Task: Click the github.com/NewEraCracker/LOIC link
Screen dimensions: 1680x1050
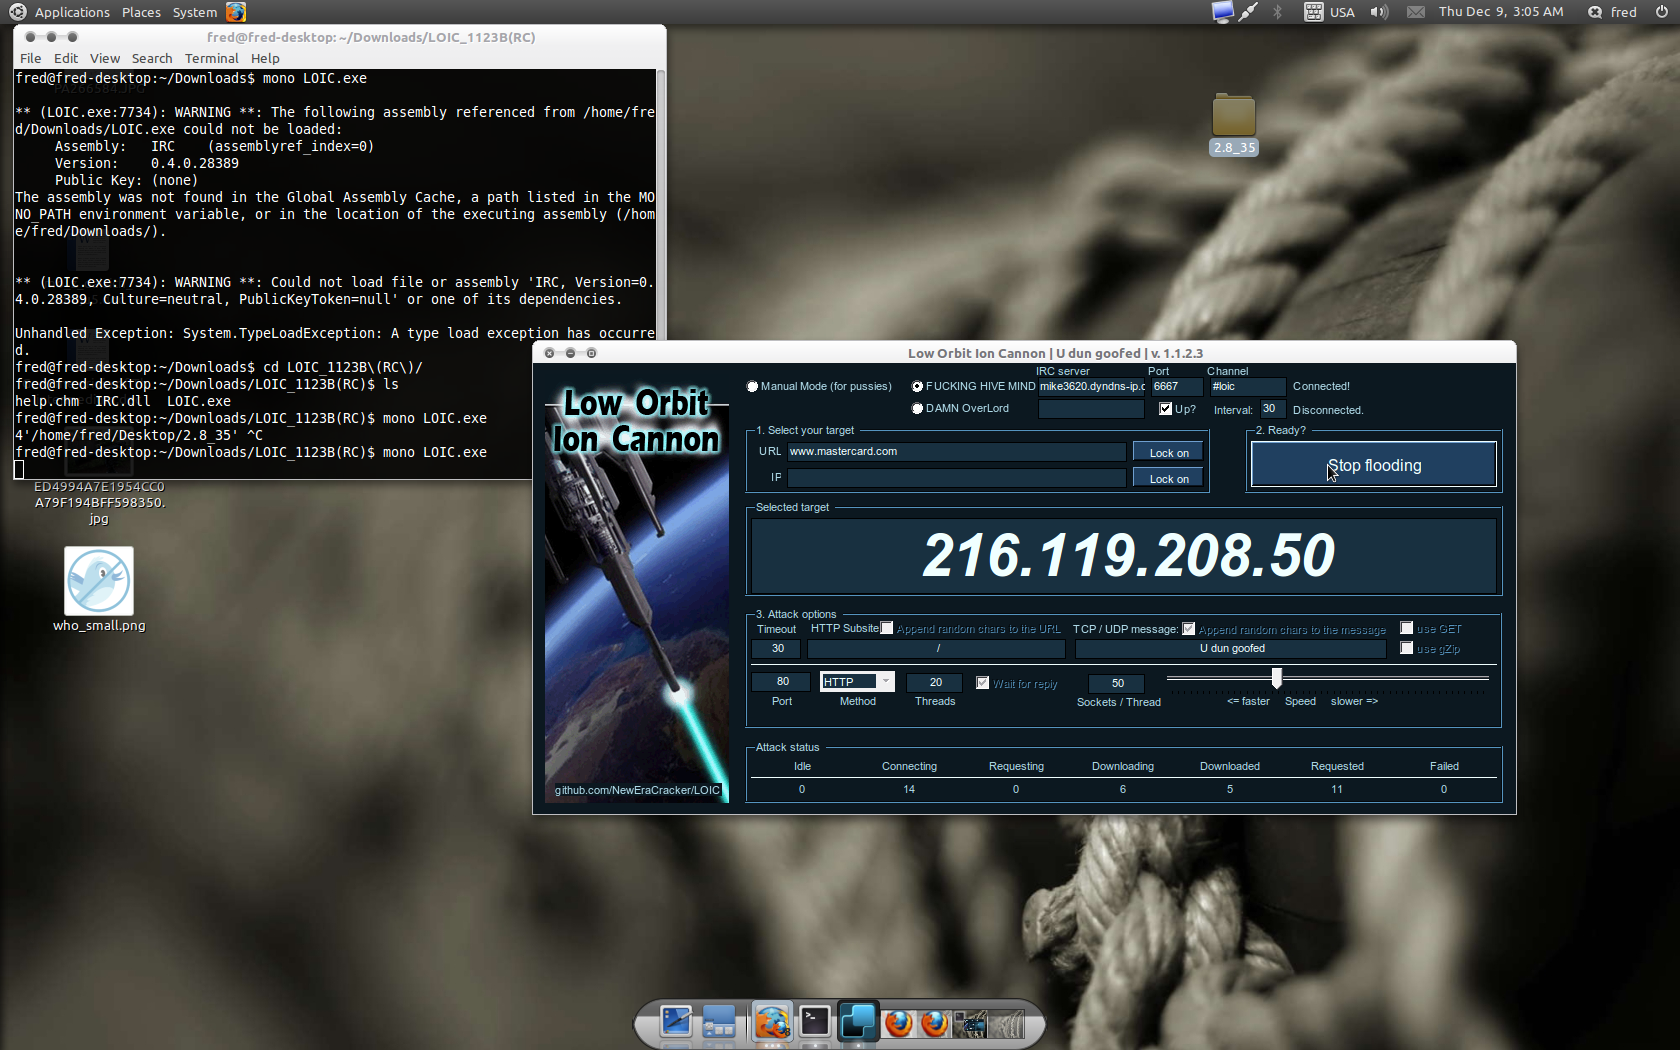Action: (x=637, y=790)
